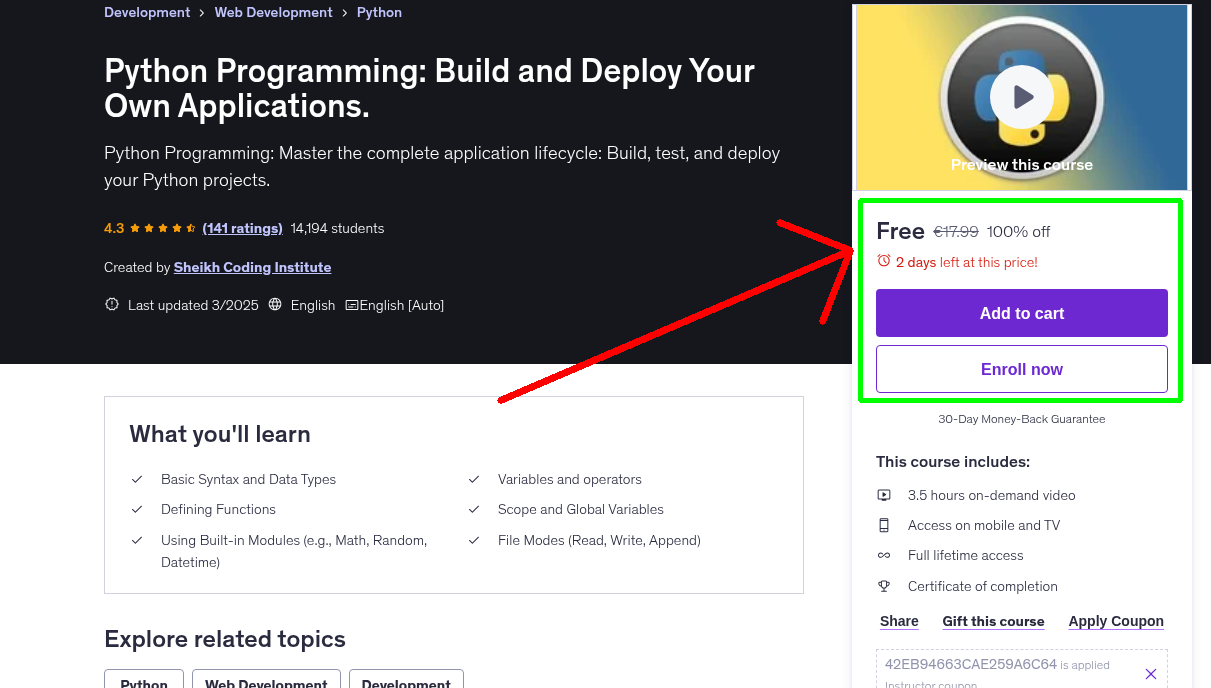
Task: Click the certificate trophy icon
Action: (x=884, y=586)
